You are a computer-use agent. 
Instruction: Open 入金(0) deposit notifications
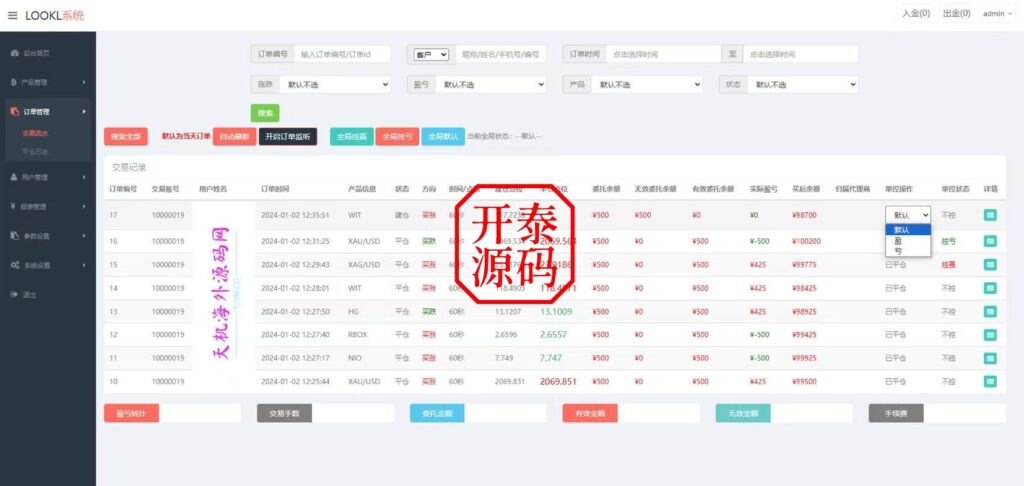click(x=916, y=13)
